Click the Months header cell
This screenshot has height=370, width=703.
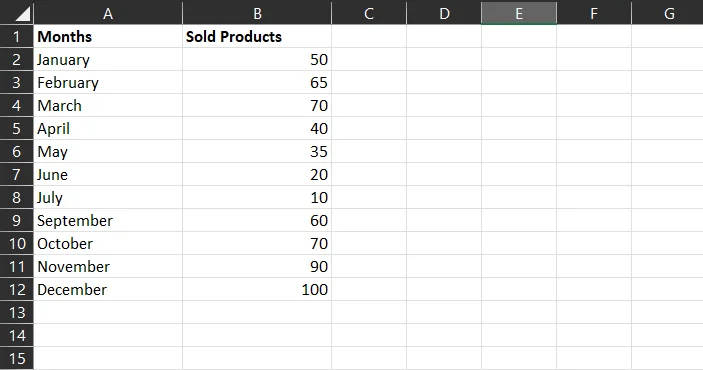pos(108,36)
